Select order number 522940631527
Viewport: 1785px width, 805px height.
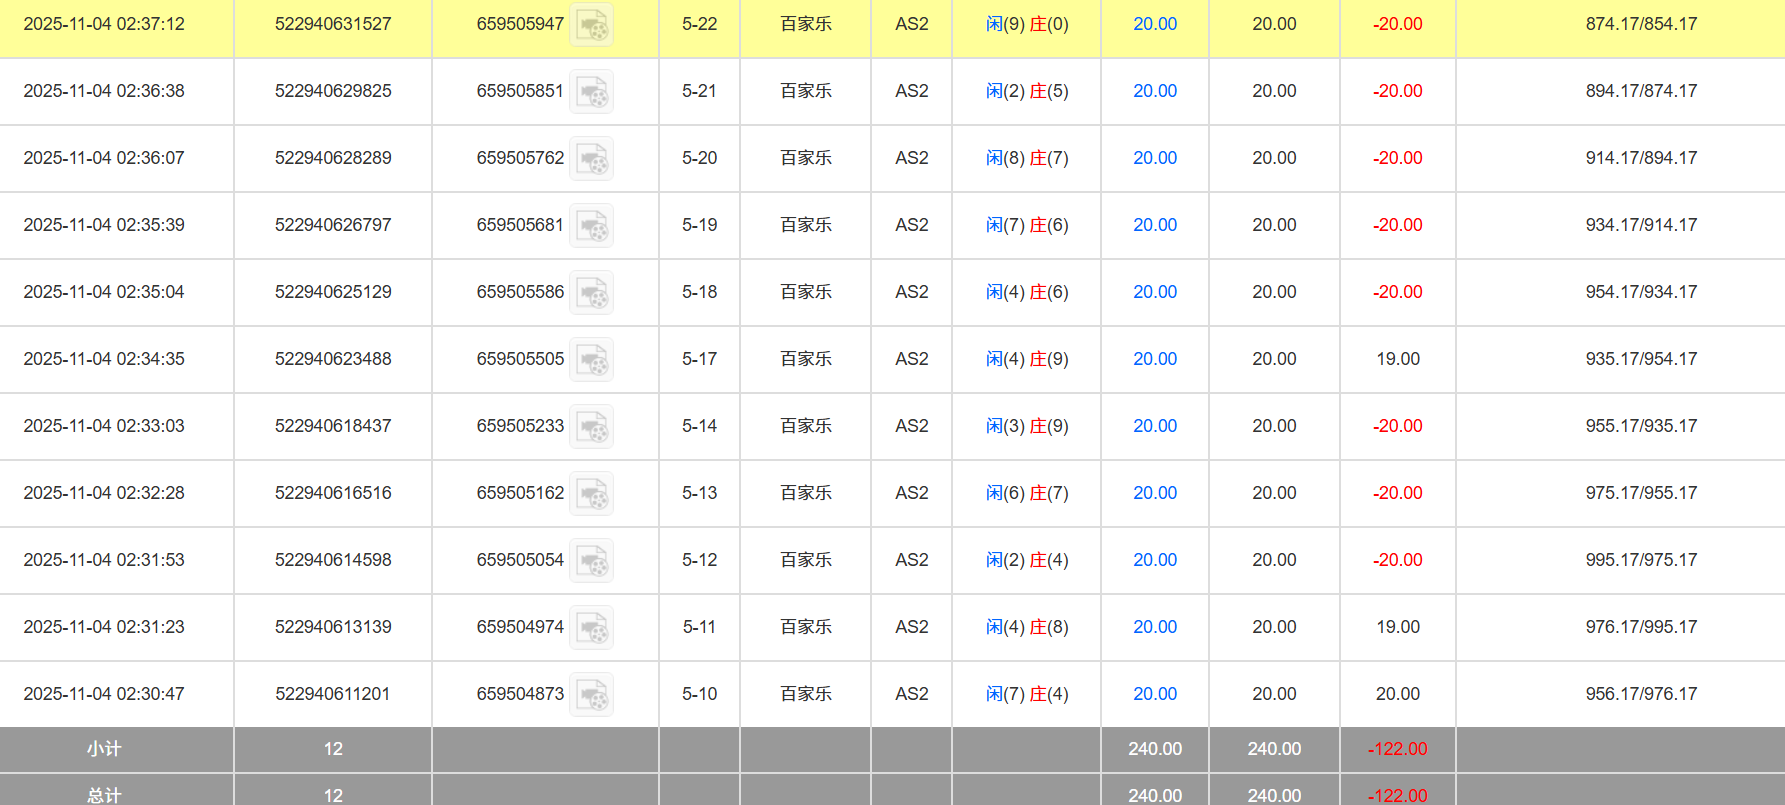pyautogui.click(x=333, y=24)
